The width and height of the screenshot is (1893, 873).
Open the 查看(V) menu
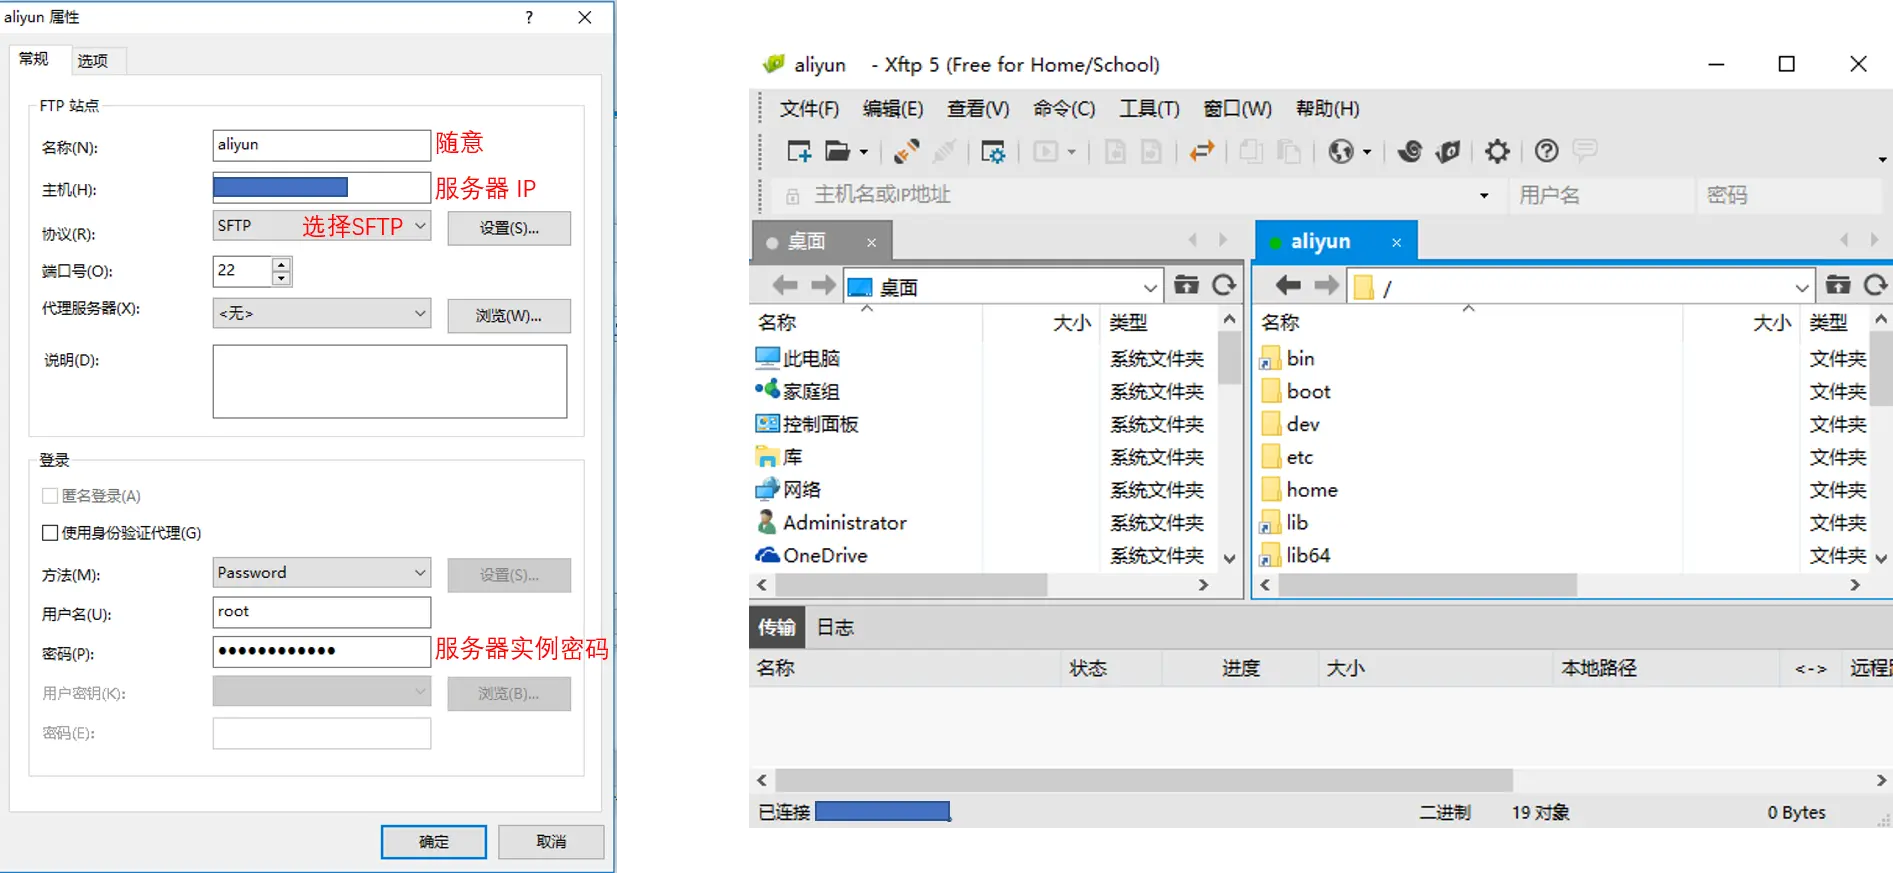[978, 109]
